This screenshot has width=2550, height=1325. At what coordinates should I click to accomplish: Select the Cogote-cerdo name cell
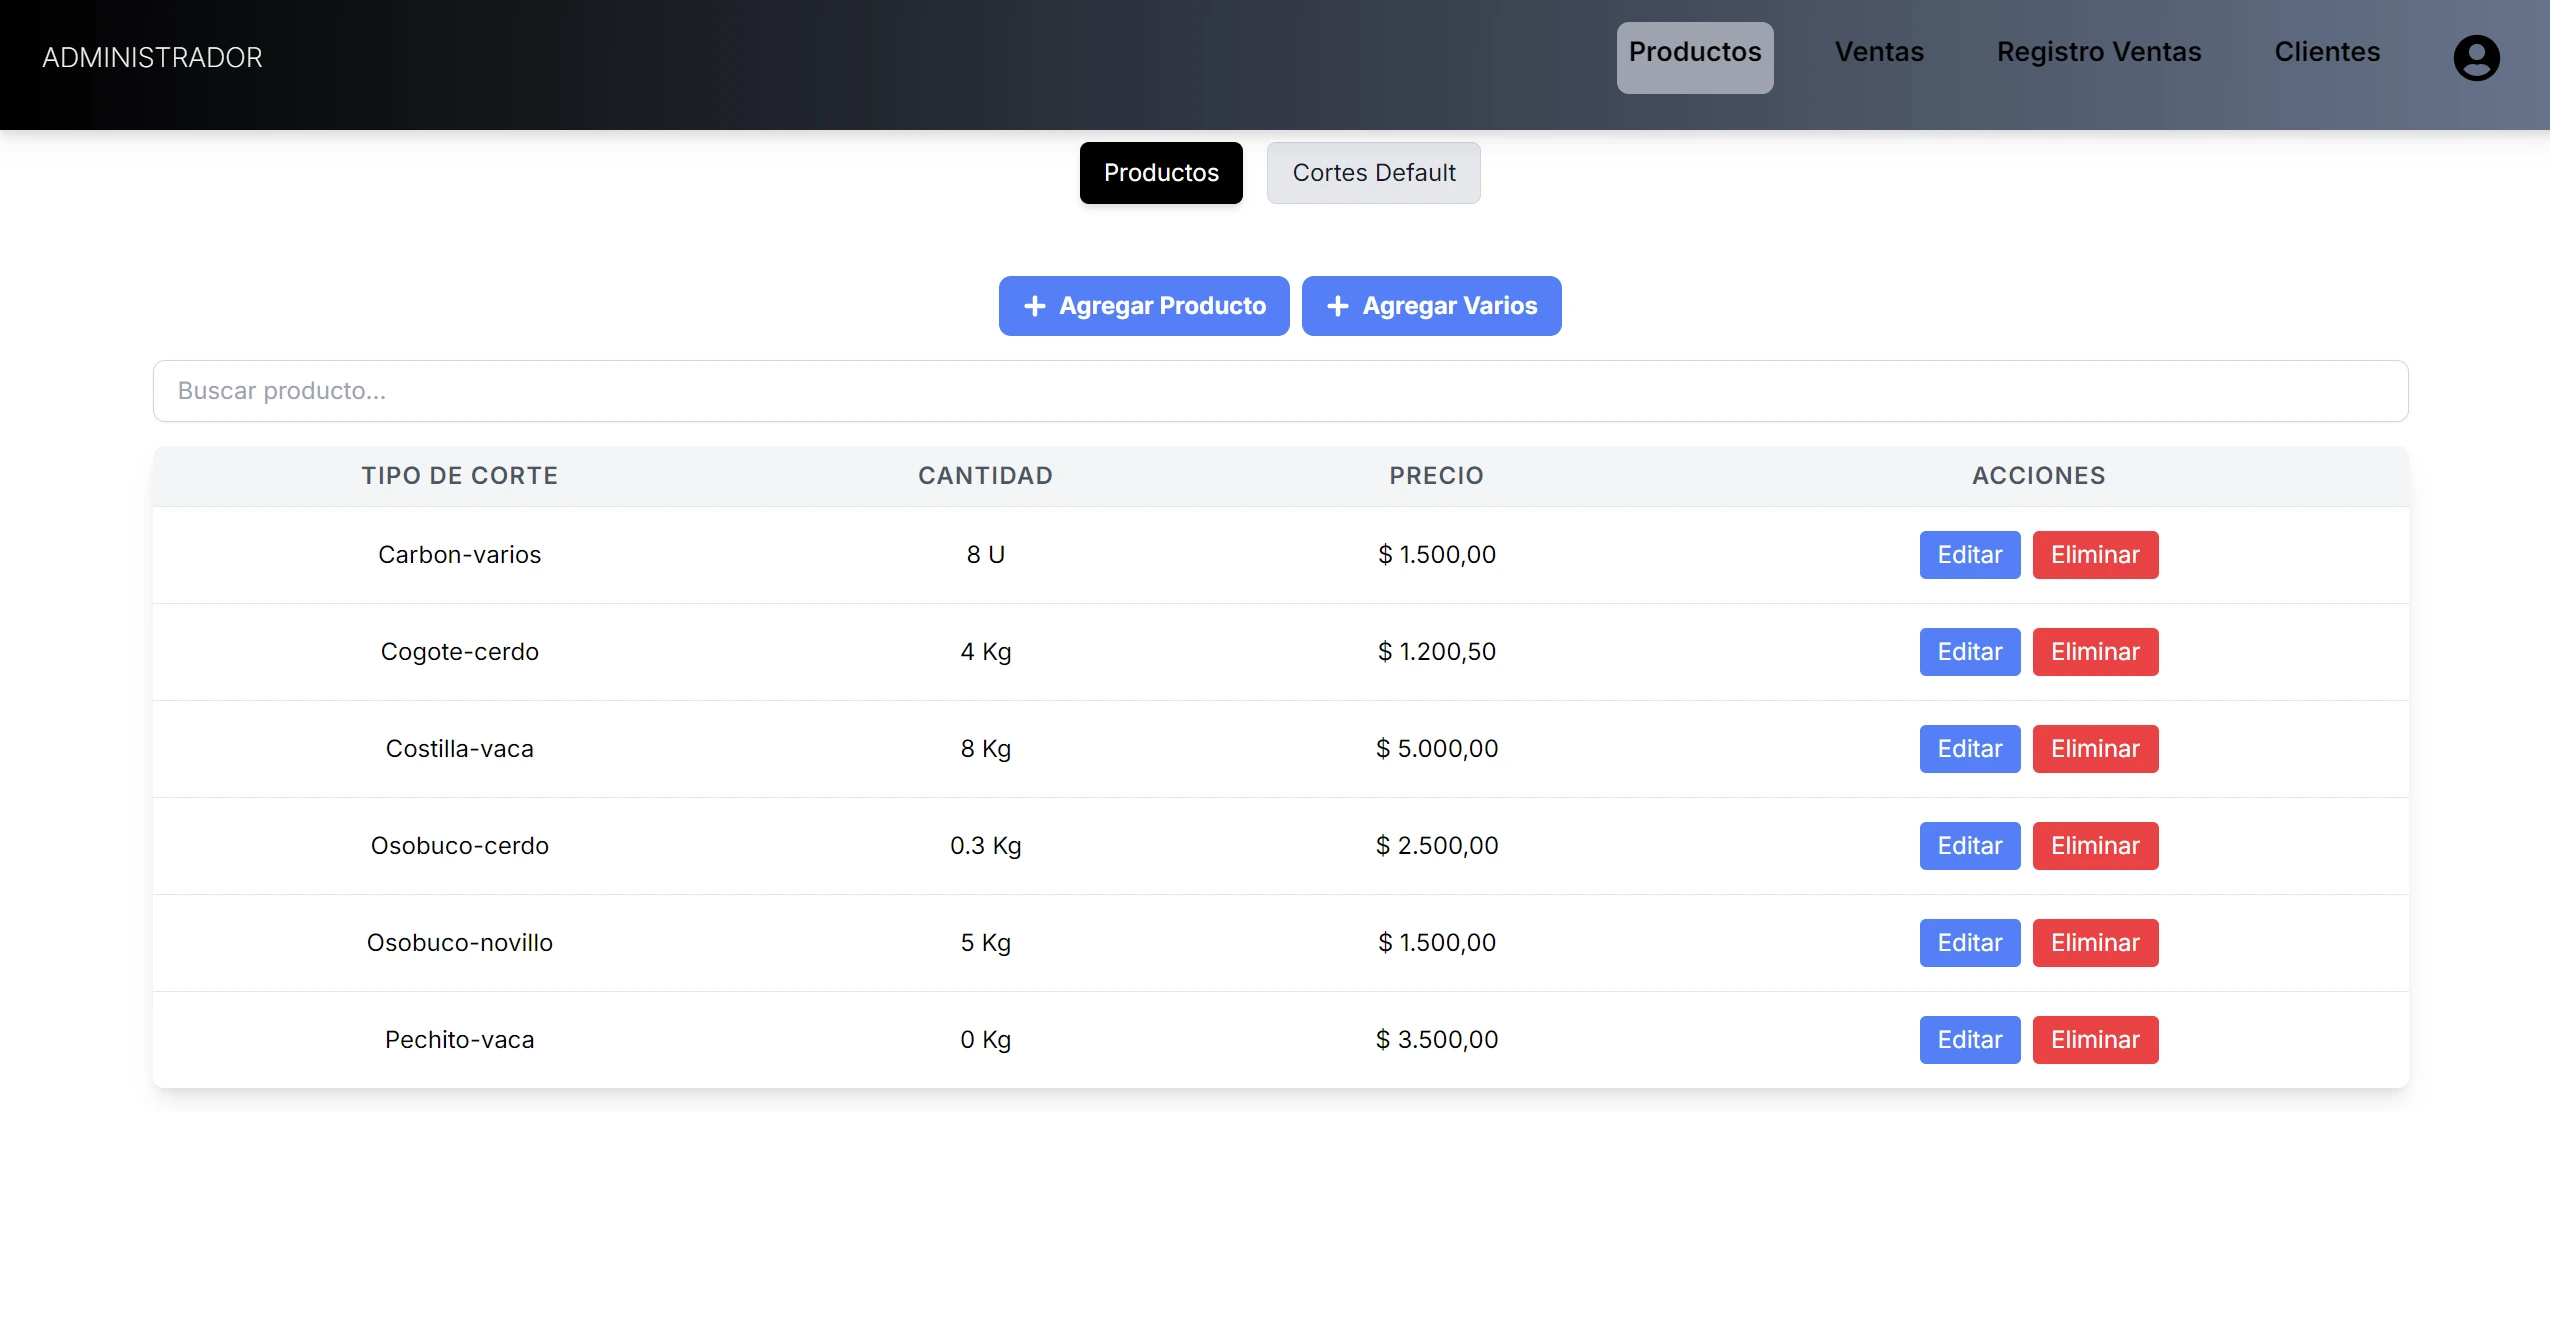460,652
